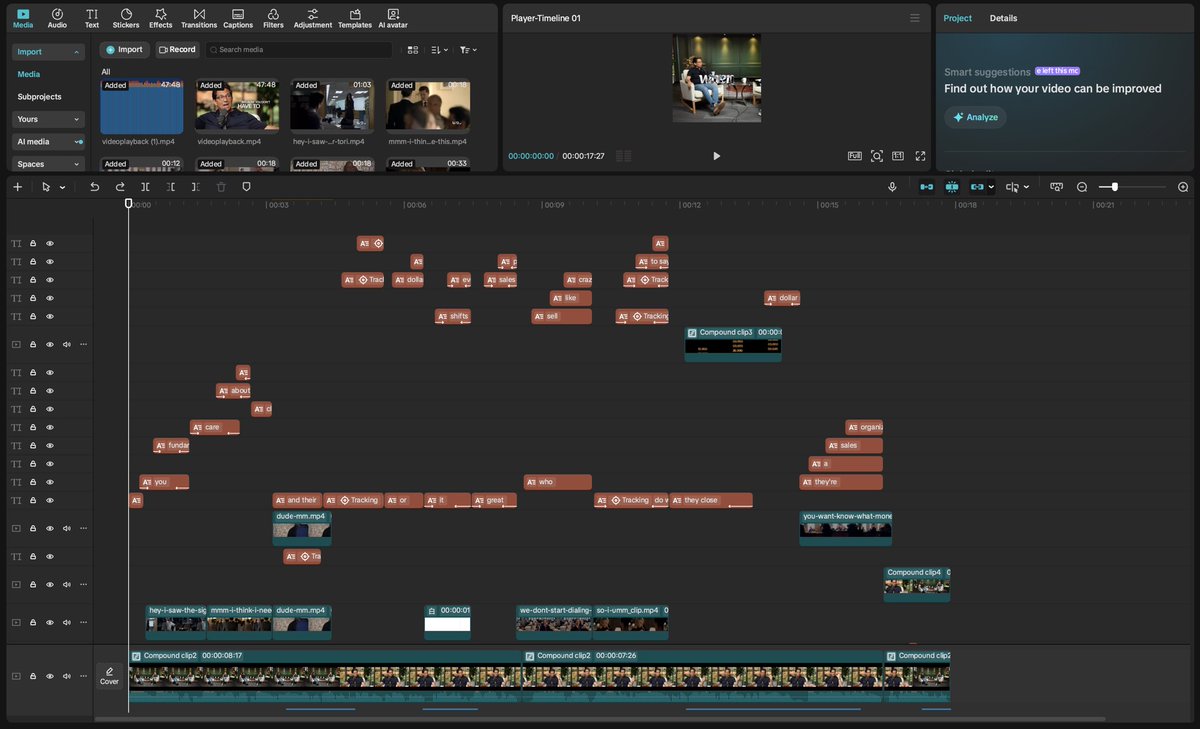Open the media filter dropdown
Image resolution: width=1200 pixels, height=729 pixels.
[x=468, y=49]
